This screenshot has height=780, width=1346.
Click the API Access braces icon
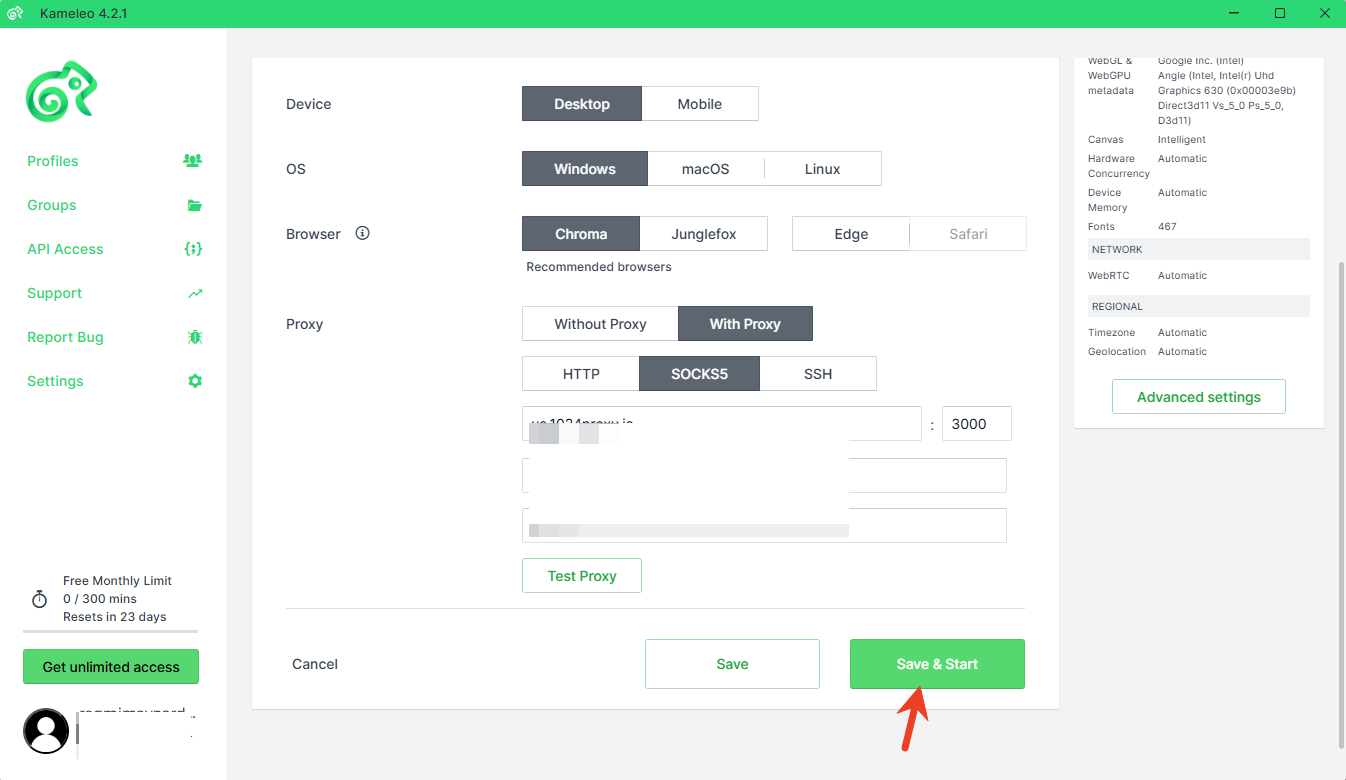pos(194,249)
